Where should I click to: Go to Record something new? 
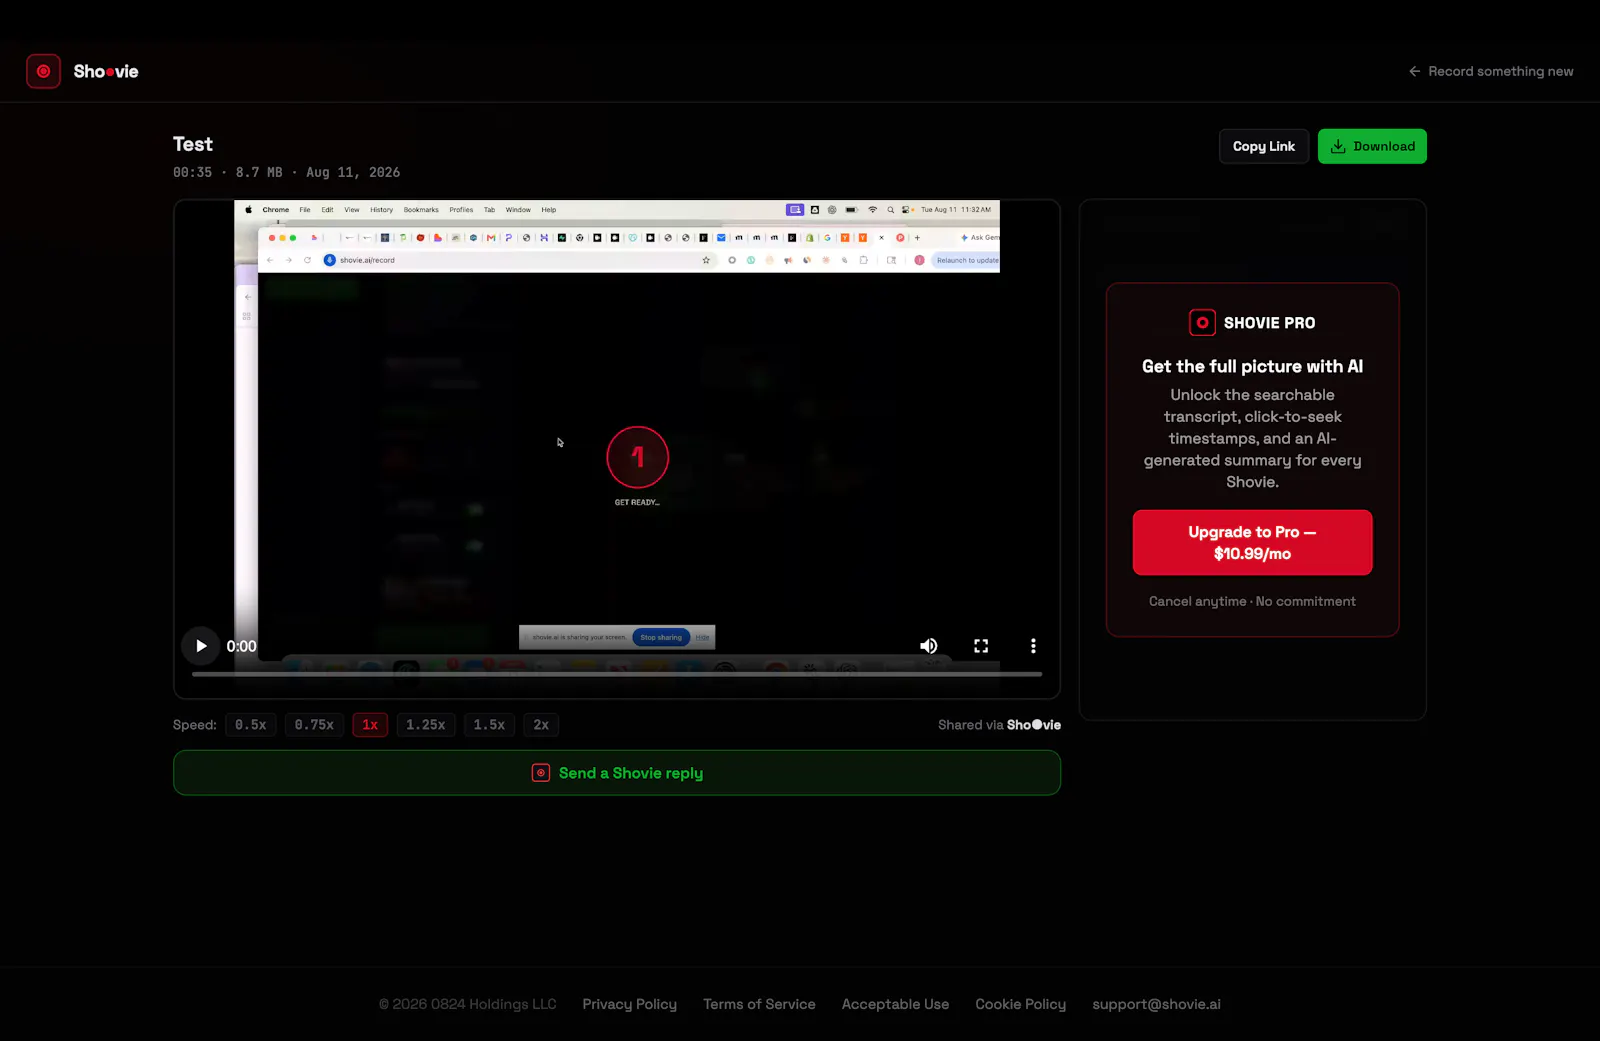click(x=1491, y=71)
